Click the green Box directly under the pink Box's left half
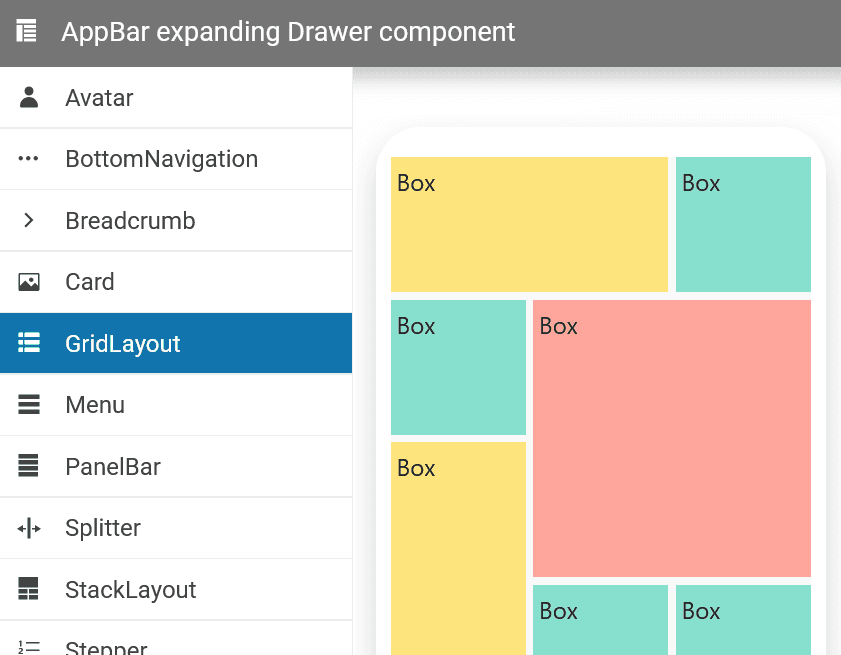This screenshot has height=655, width=841. (x=601, y=620)
